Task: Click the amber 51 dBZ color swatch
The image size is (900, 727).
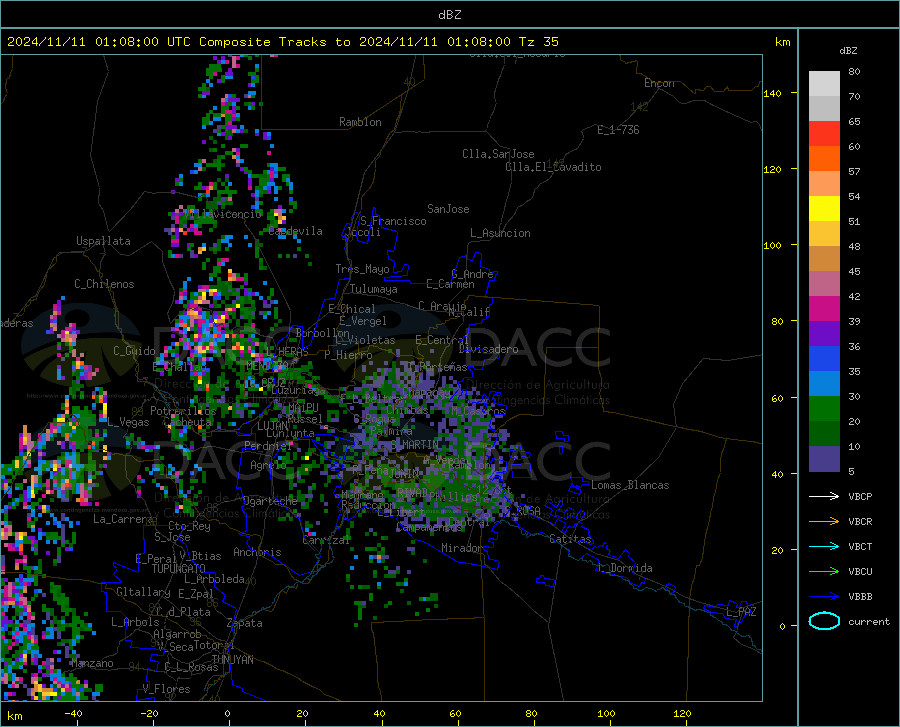Action: click(824, 234)
